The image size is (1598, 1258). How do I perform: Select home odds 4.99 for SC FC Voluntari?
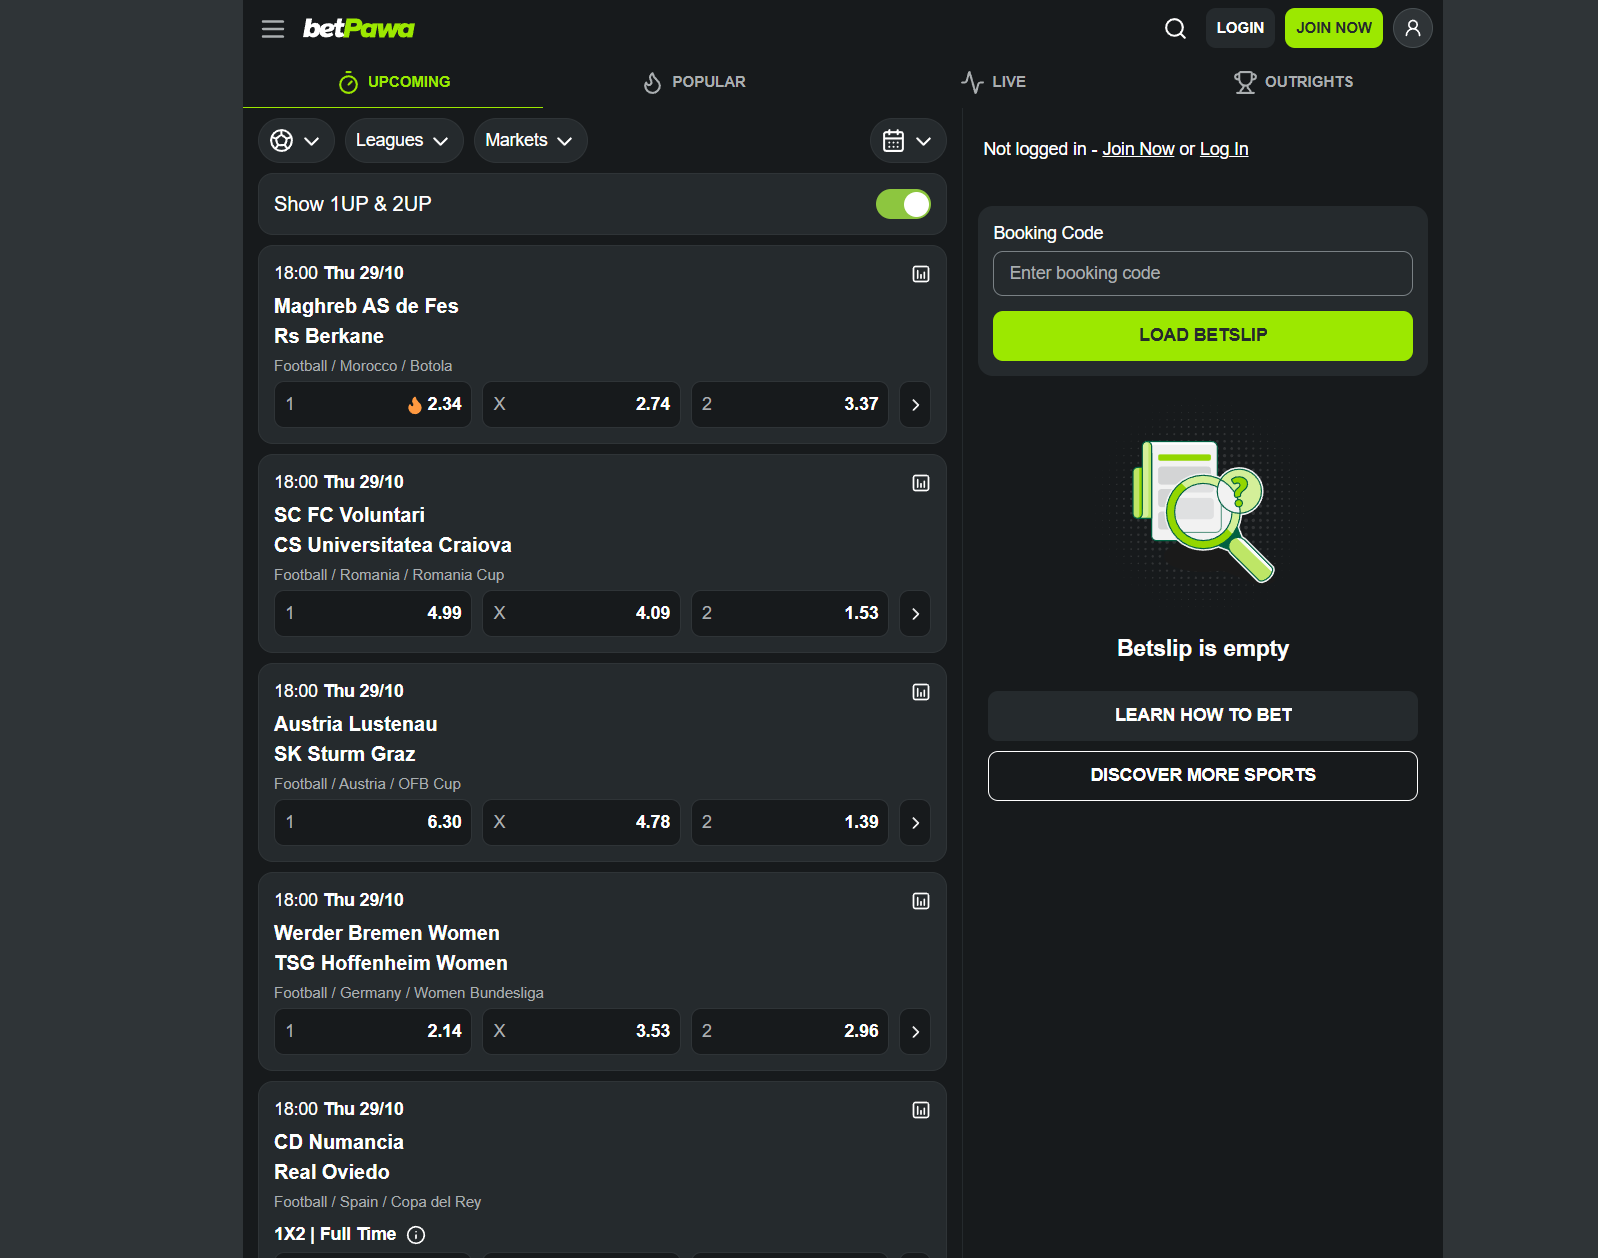coord(373,614)
